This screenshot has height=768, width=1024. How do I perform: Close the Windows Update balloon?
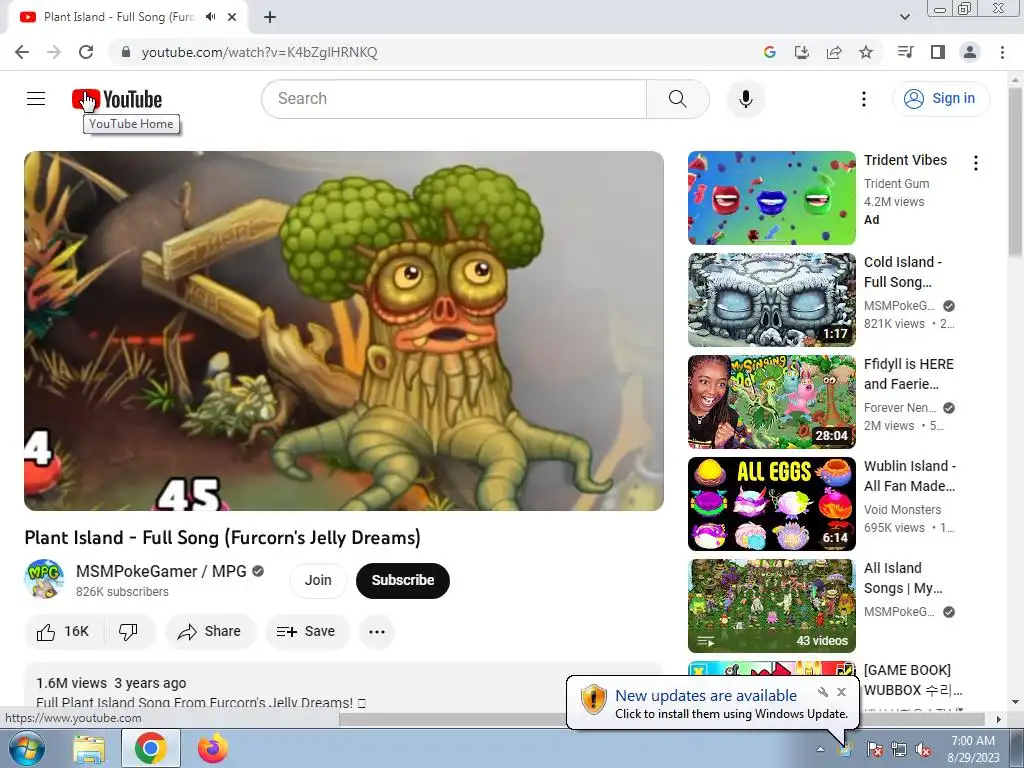click(x=841, y=692)
